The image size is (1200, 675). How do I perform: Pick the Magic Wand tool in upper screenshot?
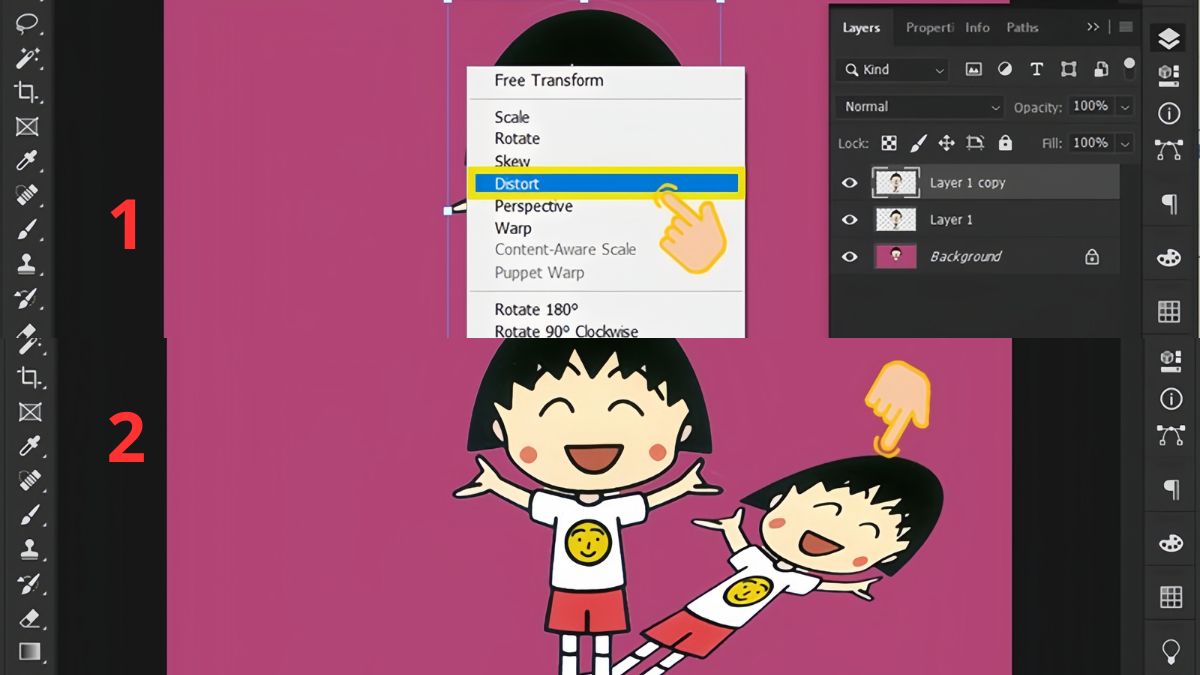[x=27, y=58]
